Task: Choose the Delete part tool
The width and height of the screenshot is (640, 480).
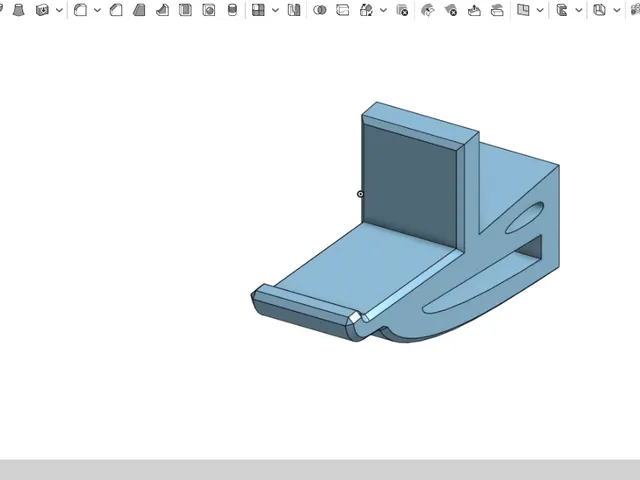Action: (402, 10)
